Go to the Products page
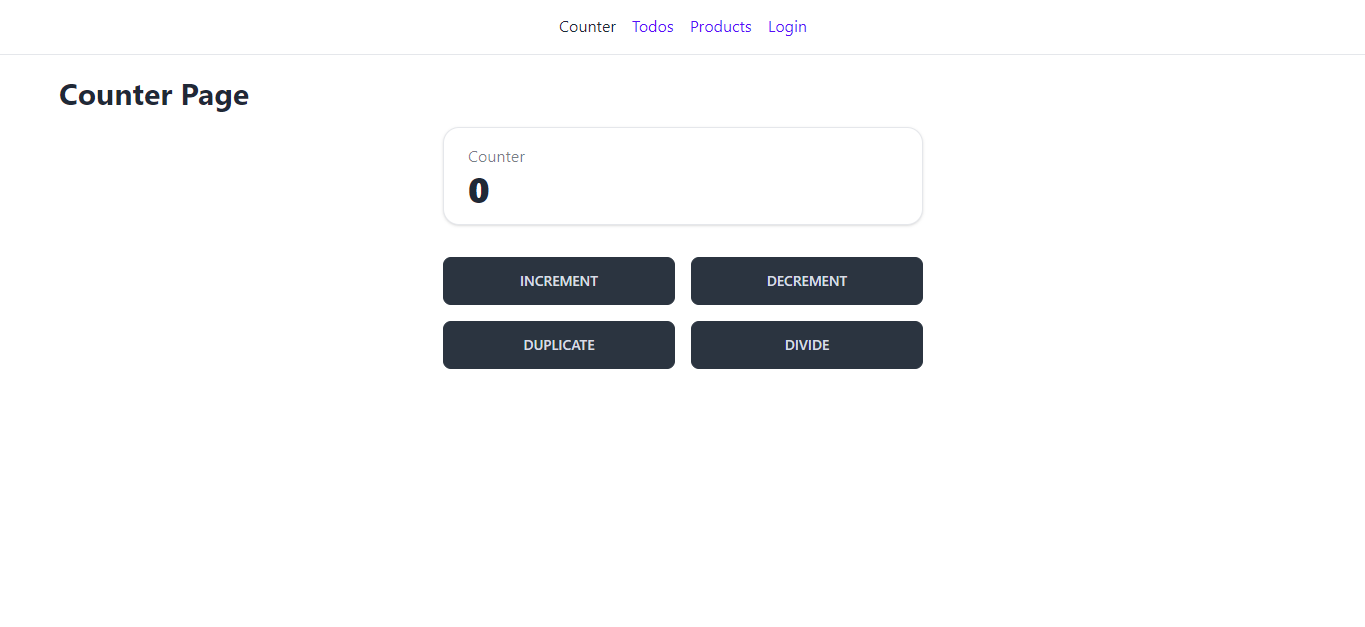The image size is (1365, 627). pyautogui.click(x=721, y=27)
